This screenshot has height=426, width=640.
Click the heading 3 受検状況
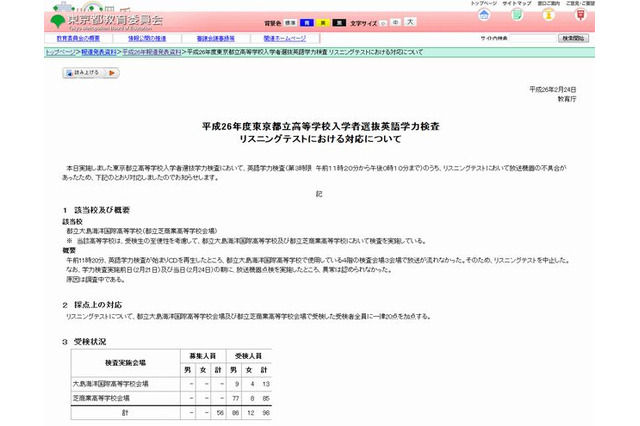(x=84, y=342)
